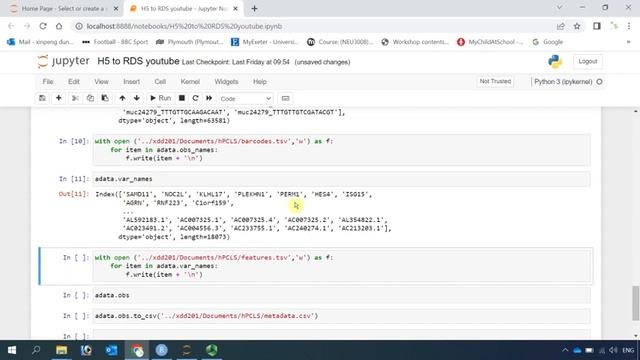The image size is (640, 360).
Task: Toggle the browser side panel
Action: pos(597,26)
